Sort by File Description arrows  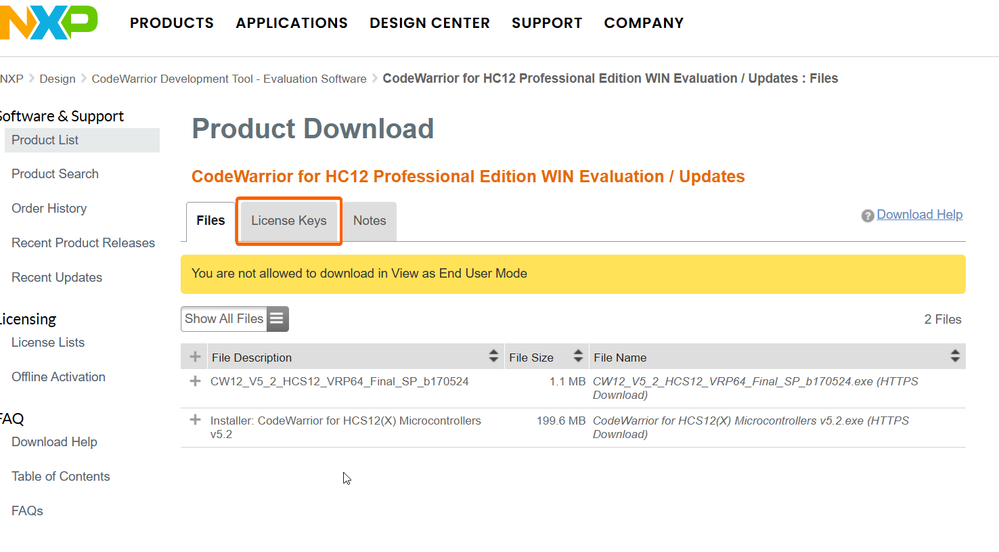click(493, 356)
